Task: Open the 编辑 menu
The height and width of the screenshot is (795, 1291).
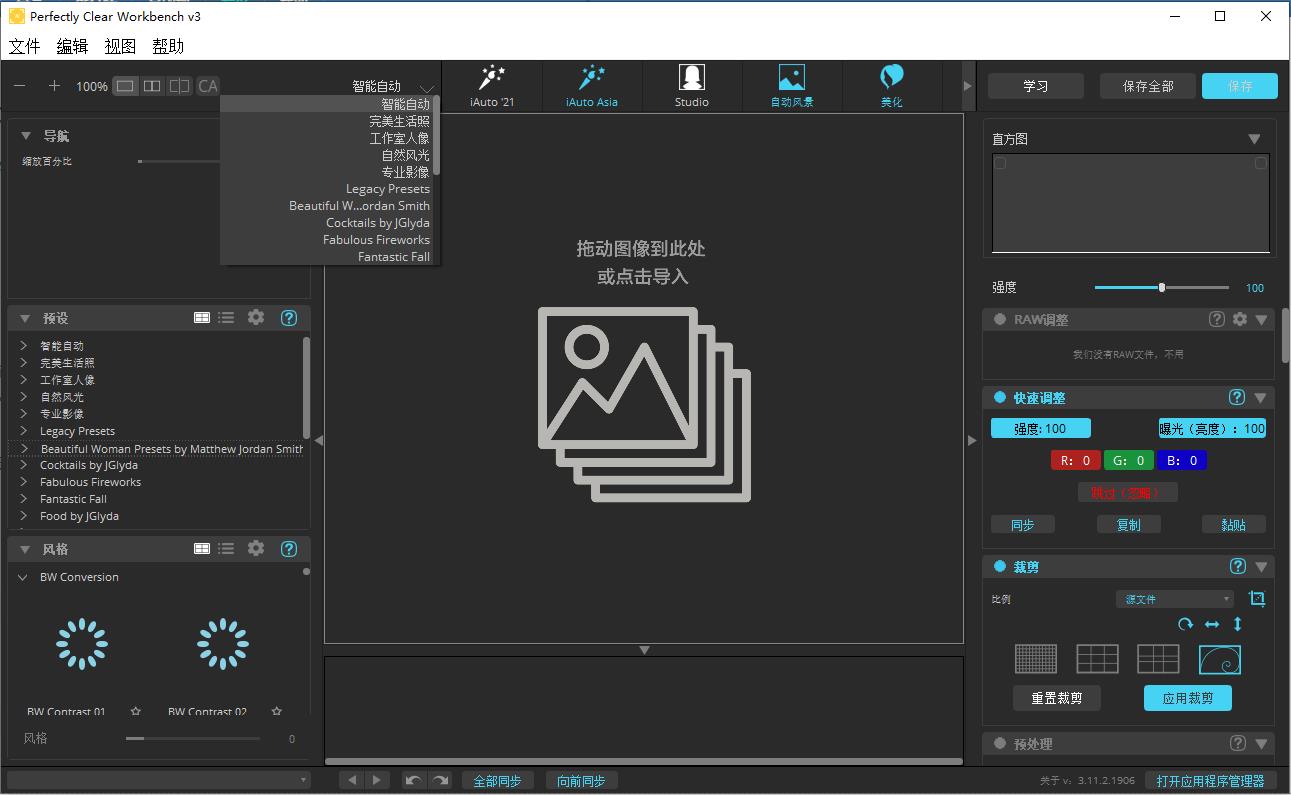Action: pyautogui.click(x=72, y=46)
